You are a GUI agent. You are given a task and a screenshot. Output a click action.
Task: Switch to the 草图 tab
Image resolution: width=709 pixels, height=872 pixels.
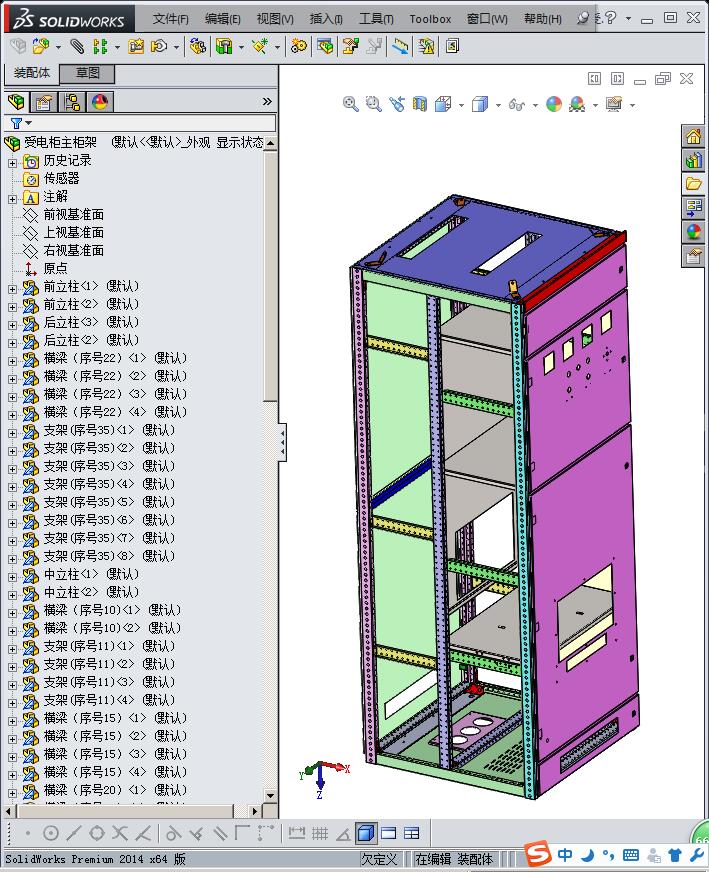(x=87, y=73)
